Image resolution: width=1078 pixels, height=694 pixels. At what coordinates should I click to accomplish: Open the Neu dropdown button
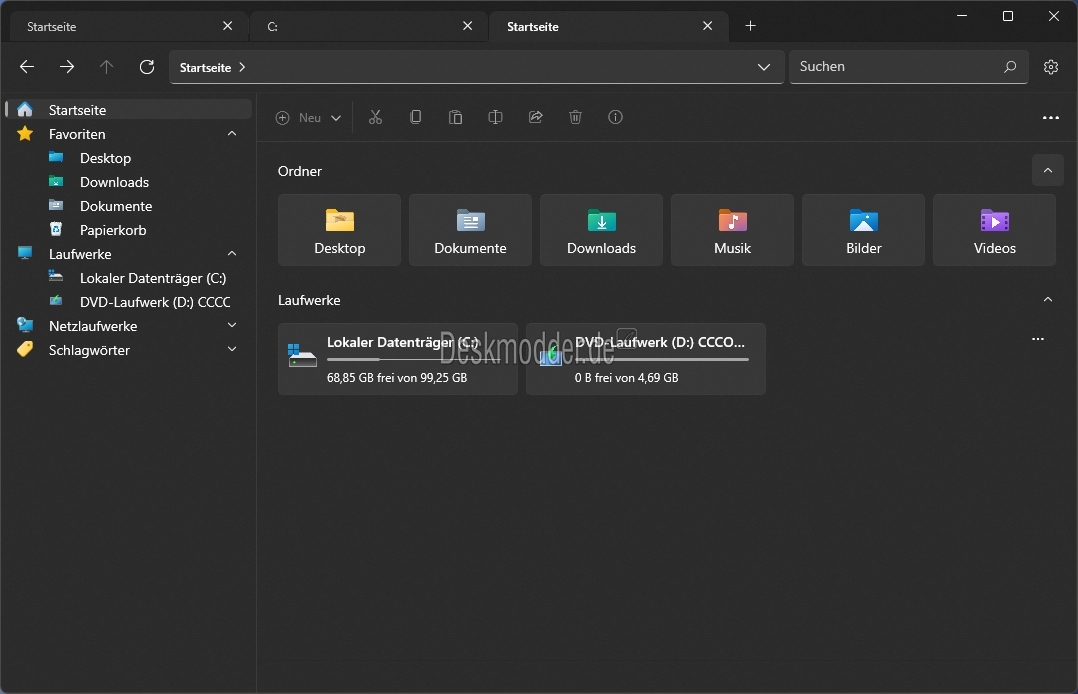point(308,118)
